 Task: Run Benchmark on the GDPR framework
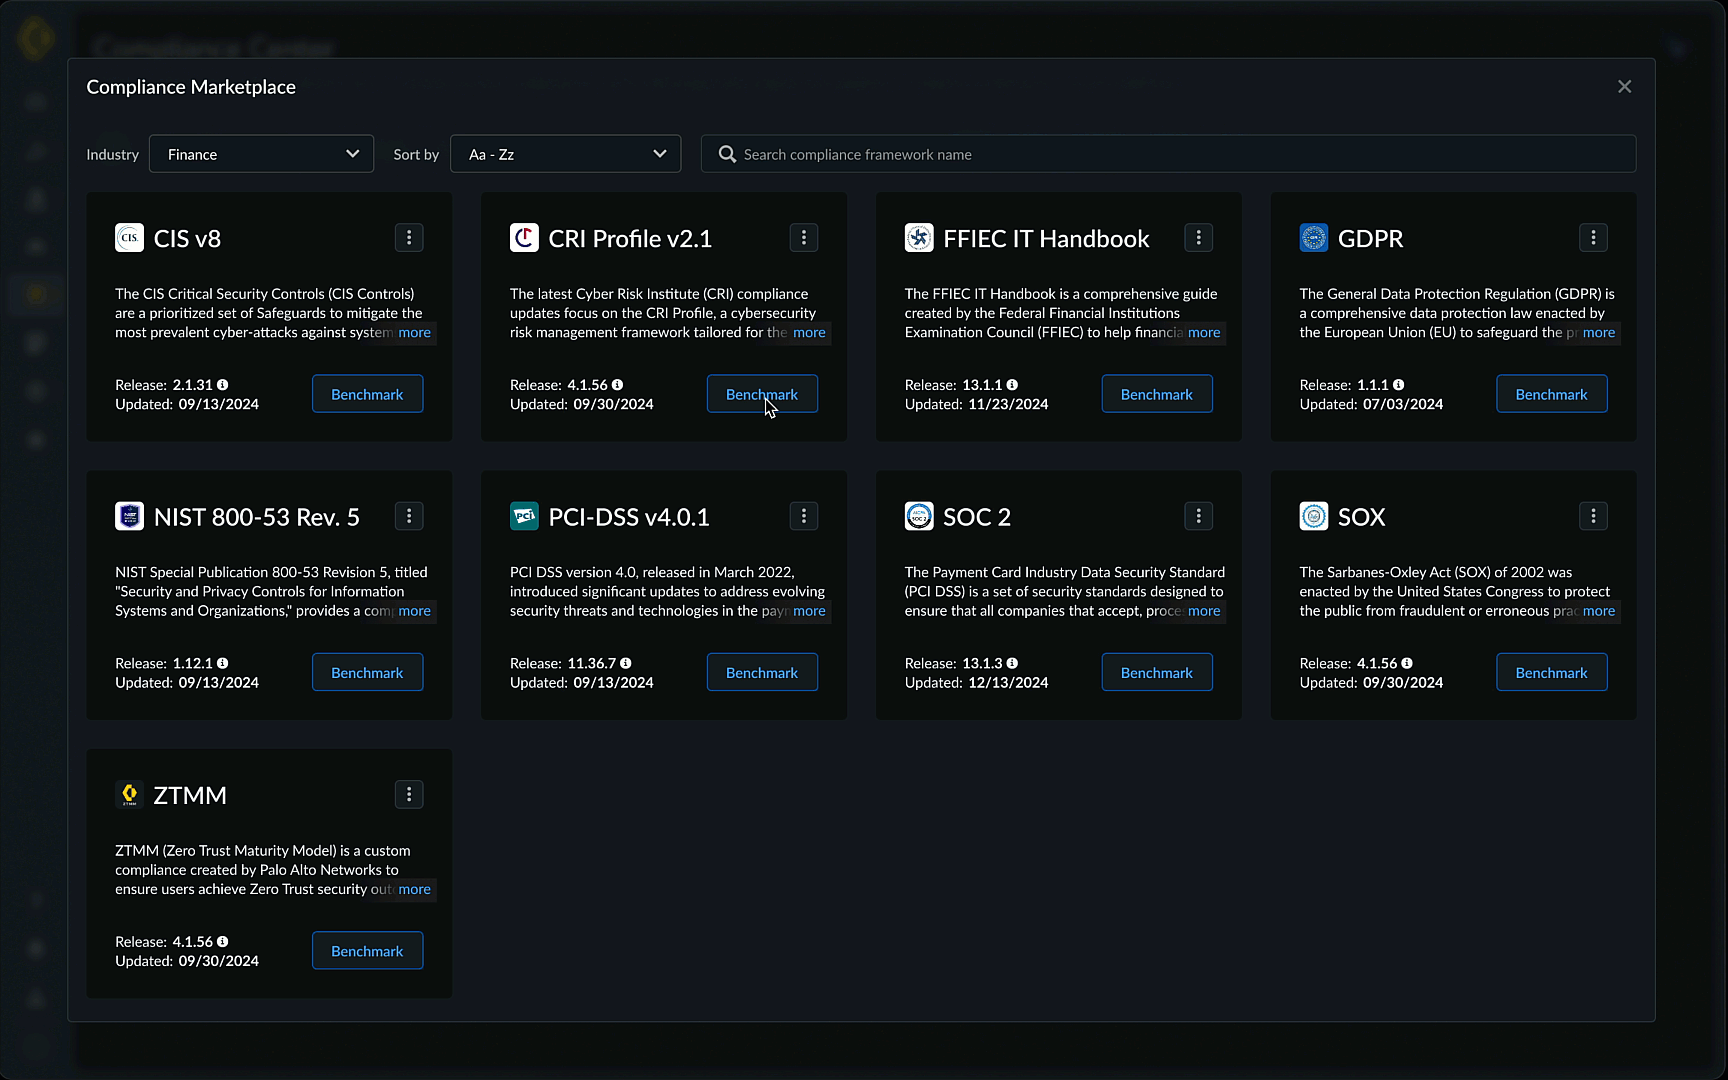[x=1551, y=394]
